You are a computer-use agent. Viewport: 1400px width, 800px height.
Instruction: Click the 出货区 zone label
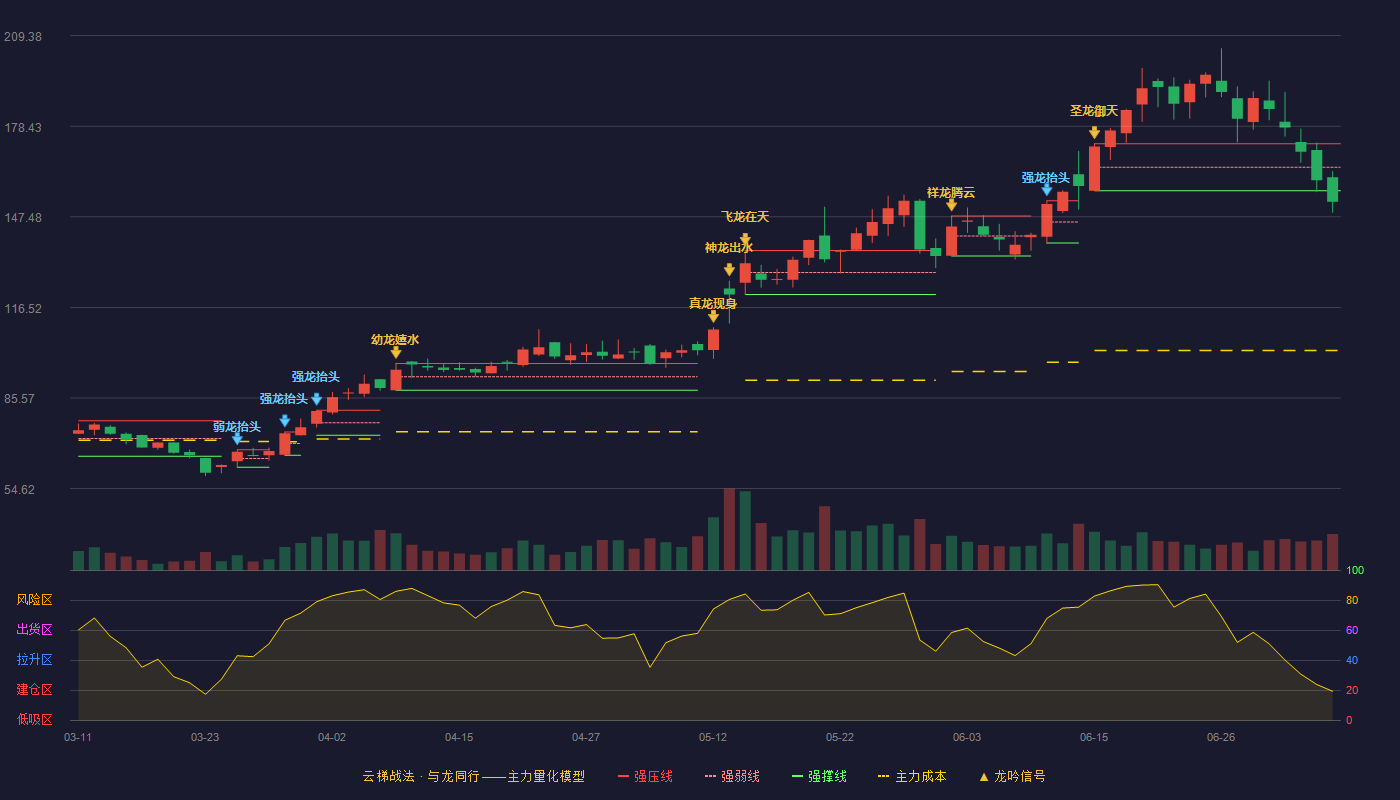pos(34,630)
